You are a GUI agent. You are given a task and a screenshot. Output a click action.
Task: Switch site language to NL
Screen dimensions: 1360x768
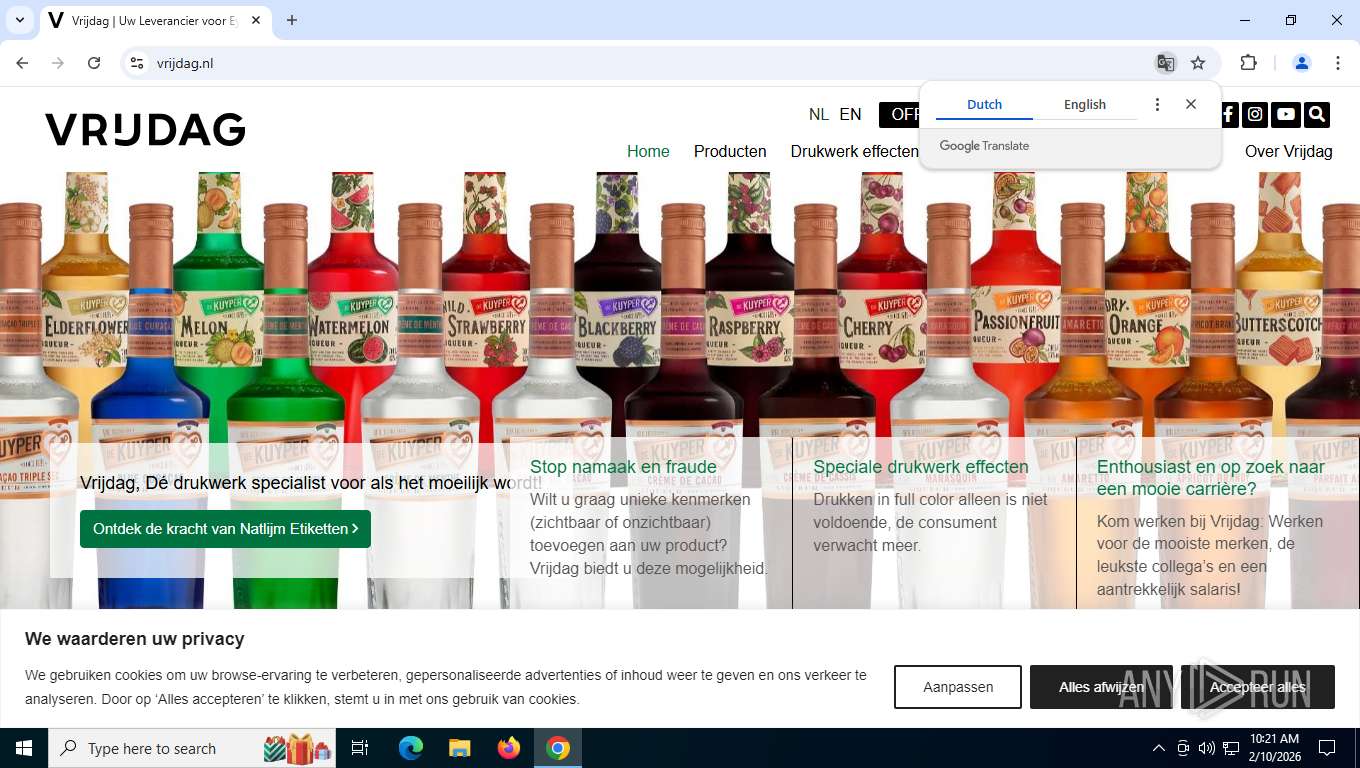819,114
